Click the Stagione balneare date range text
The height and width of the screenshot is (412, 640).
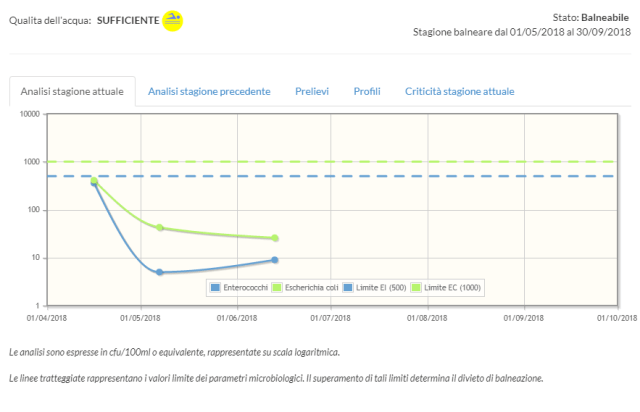pyautogui.click(x=521, y=32)
